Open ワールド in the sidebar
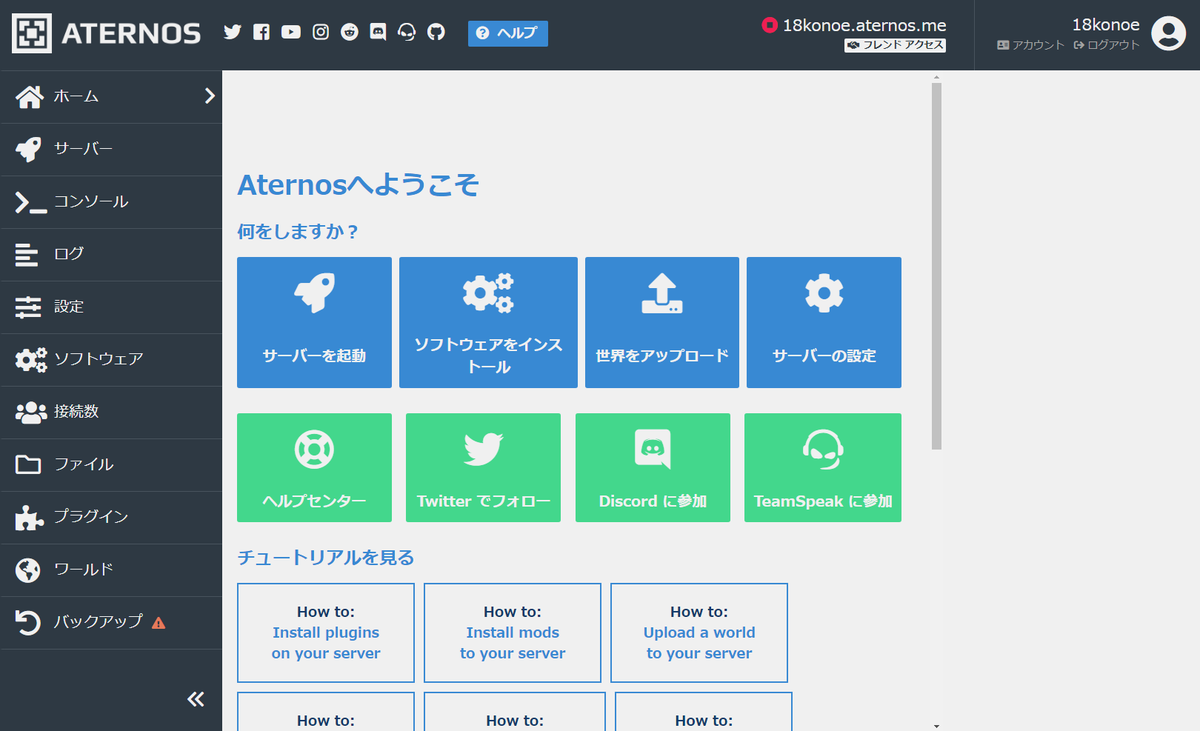 pos(111,570)
